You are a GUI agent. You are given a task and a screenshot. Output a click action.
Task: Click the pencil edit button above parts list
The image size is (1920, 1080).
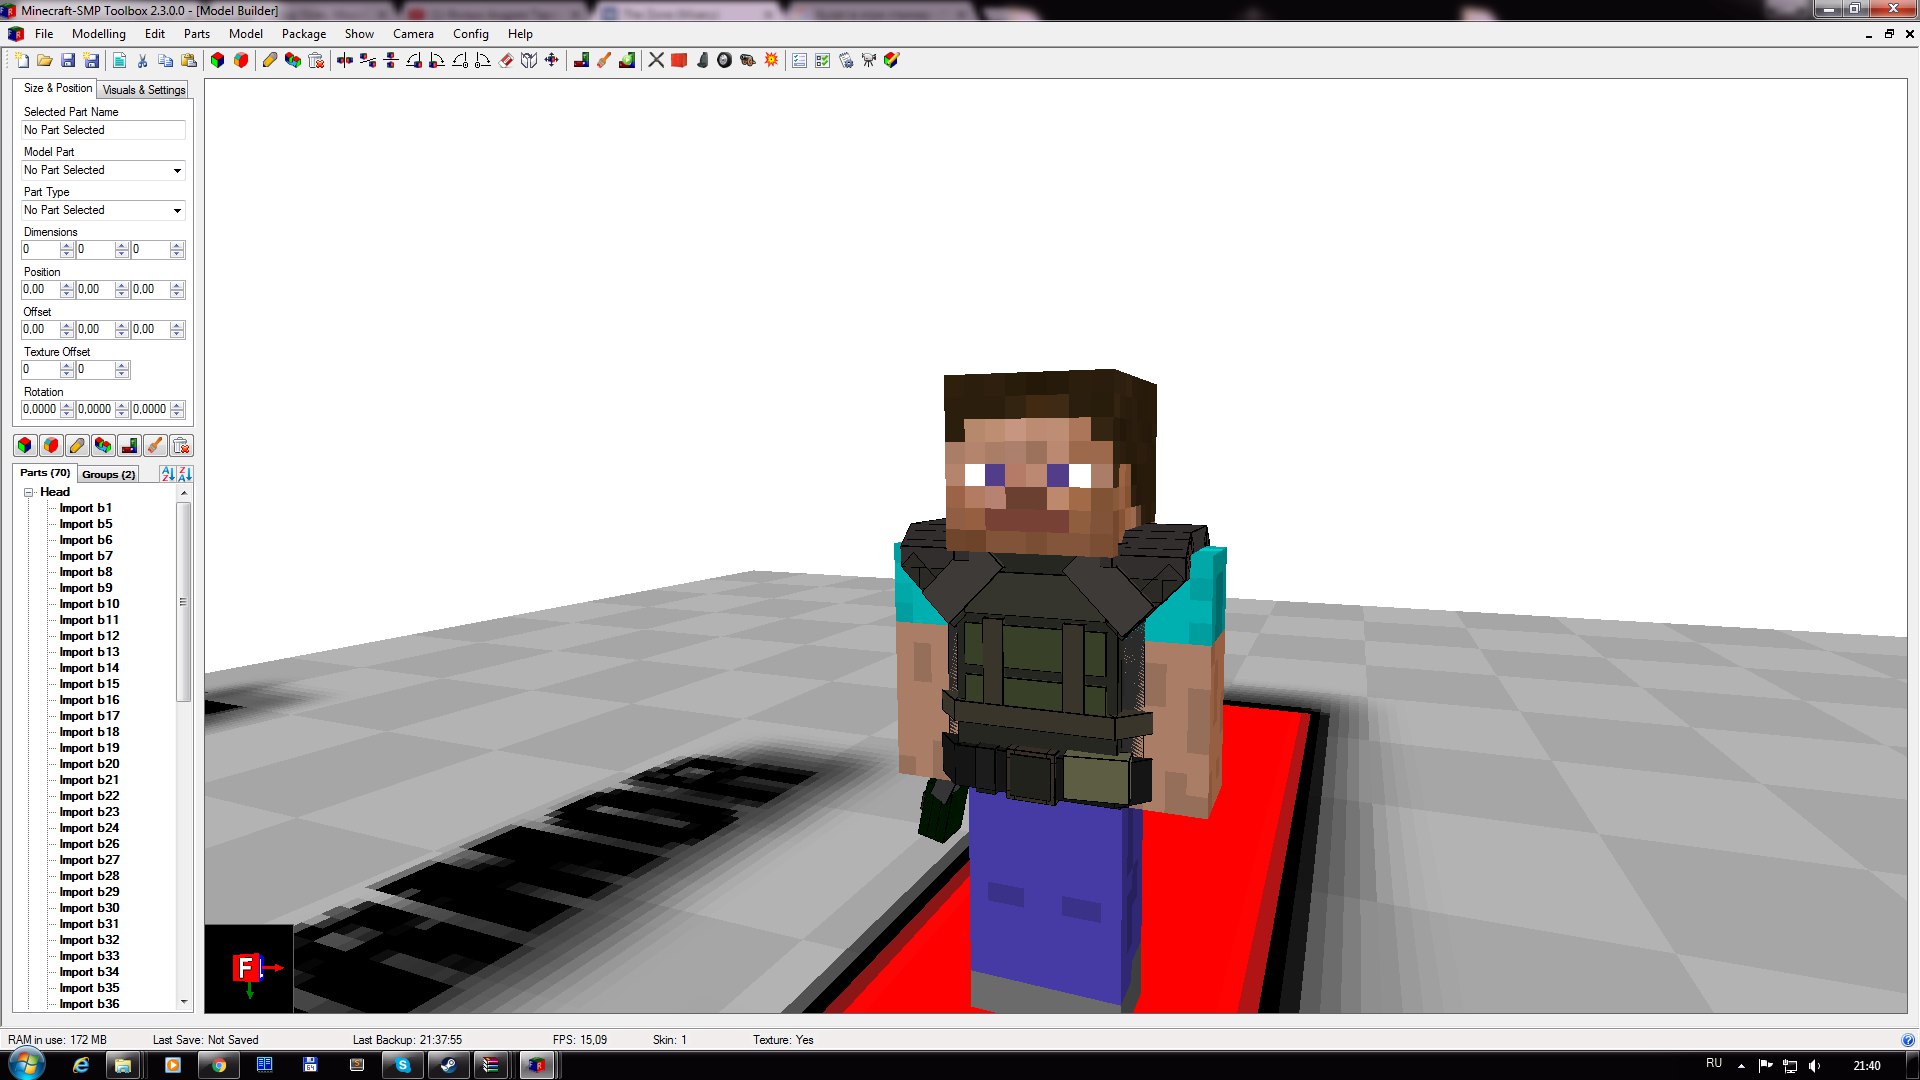[77, 446]
